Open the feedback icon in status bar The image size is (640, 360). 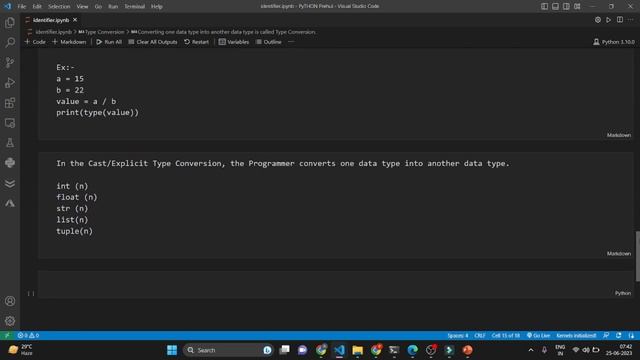(x=606, y=336)
